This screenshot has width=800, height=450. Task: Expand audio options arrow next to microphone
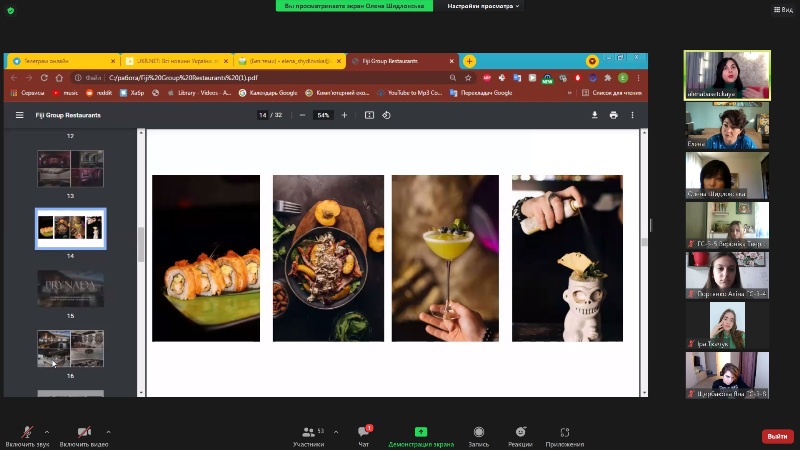[x=47, y=432]
